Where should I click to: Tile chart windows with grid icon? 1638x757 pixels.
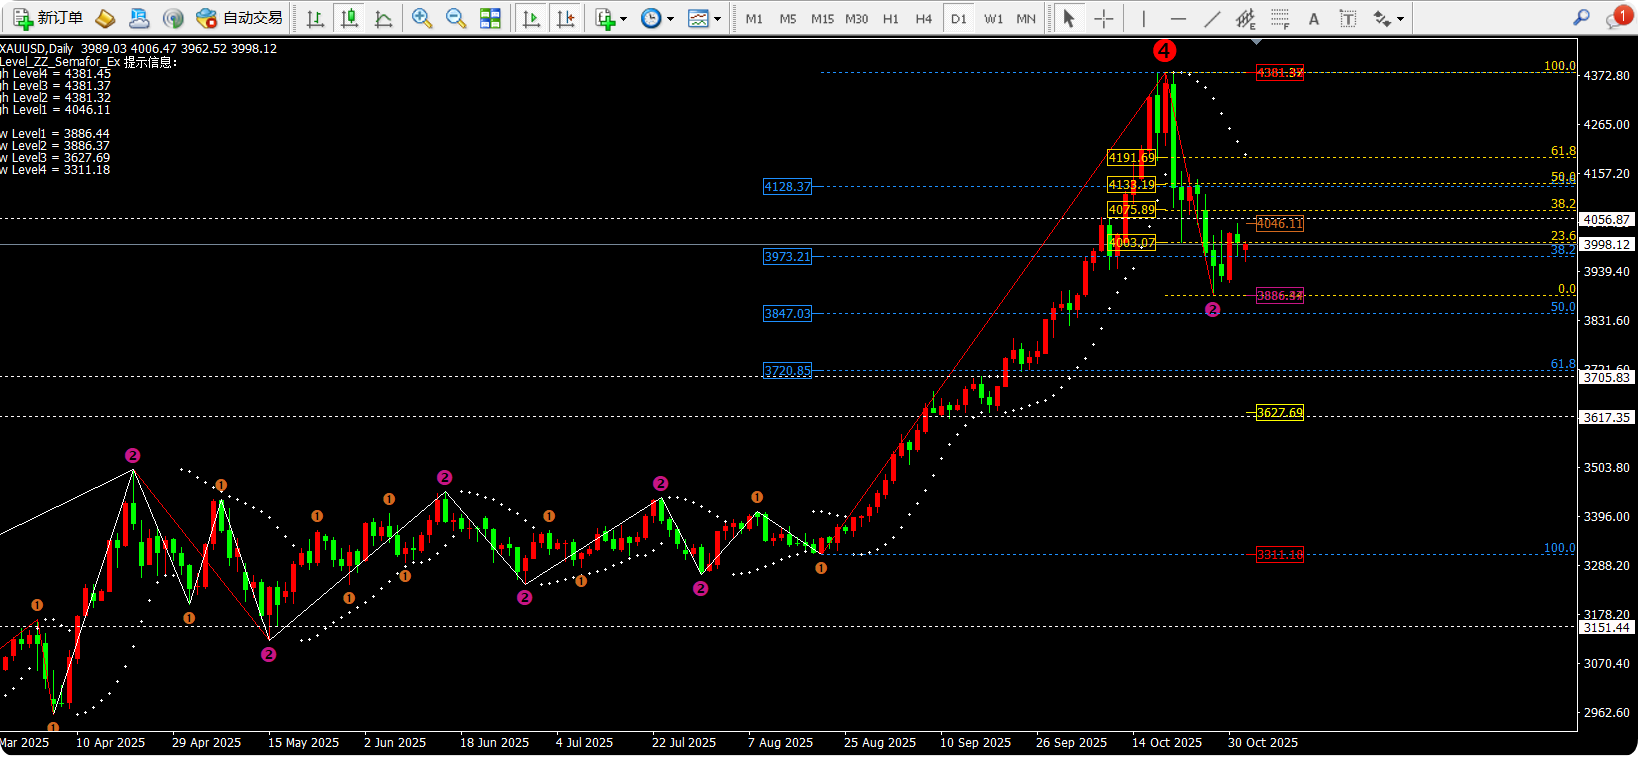click(490, 18)
